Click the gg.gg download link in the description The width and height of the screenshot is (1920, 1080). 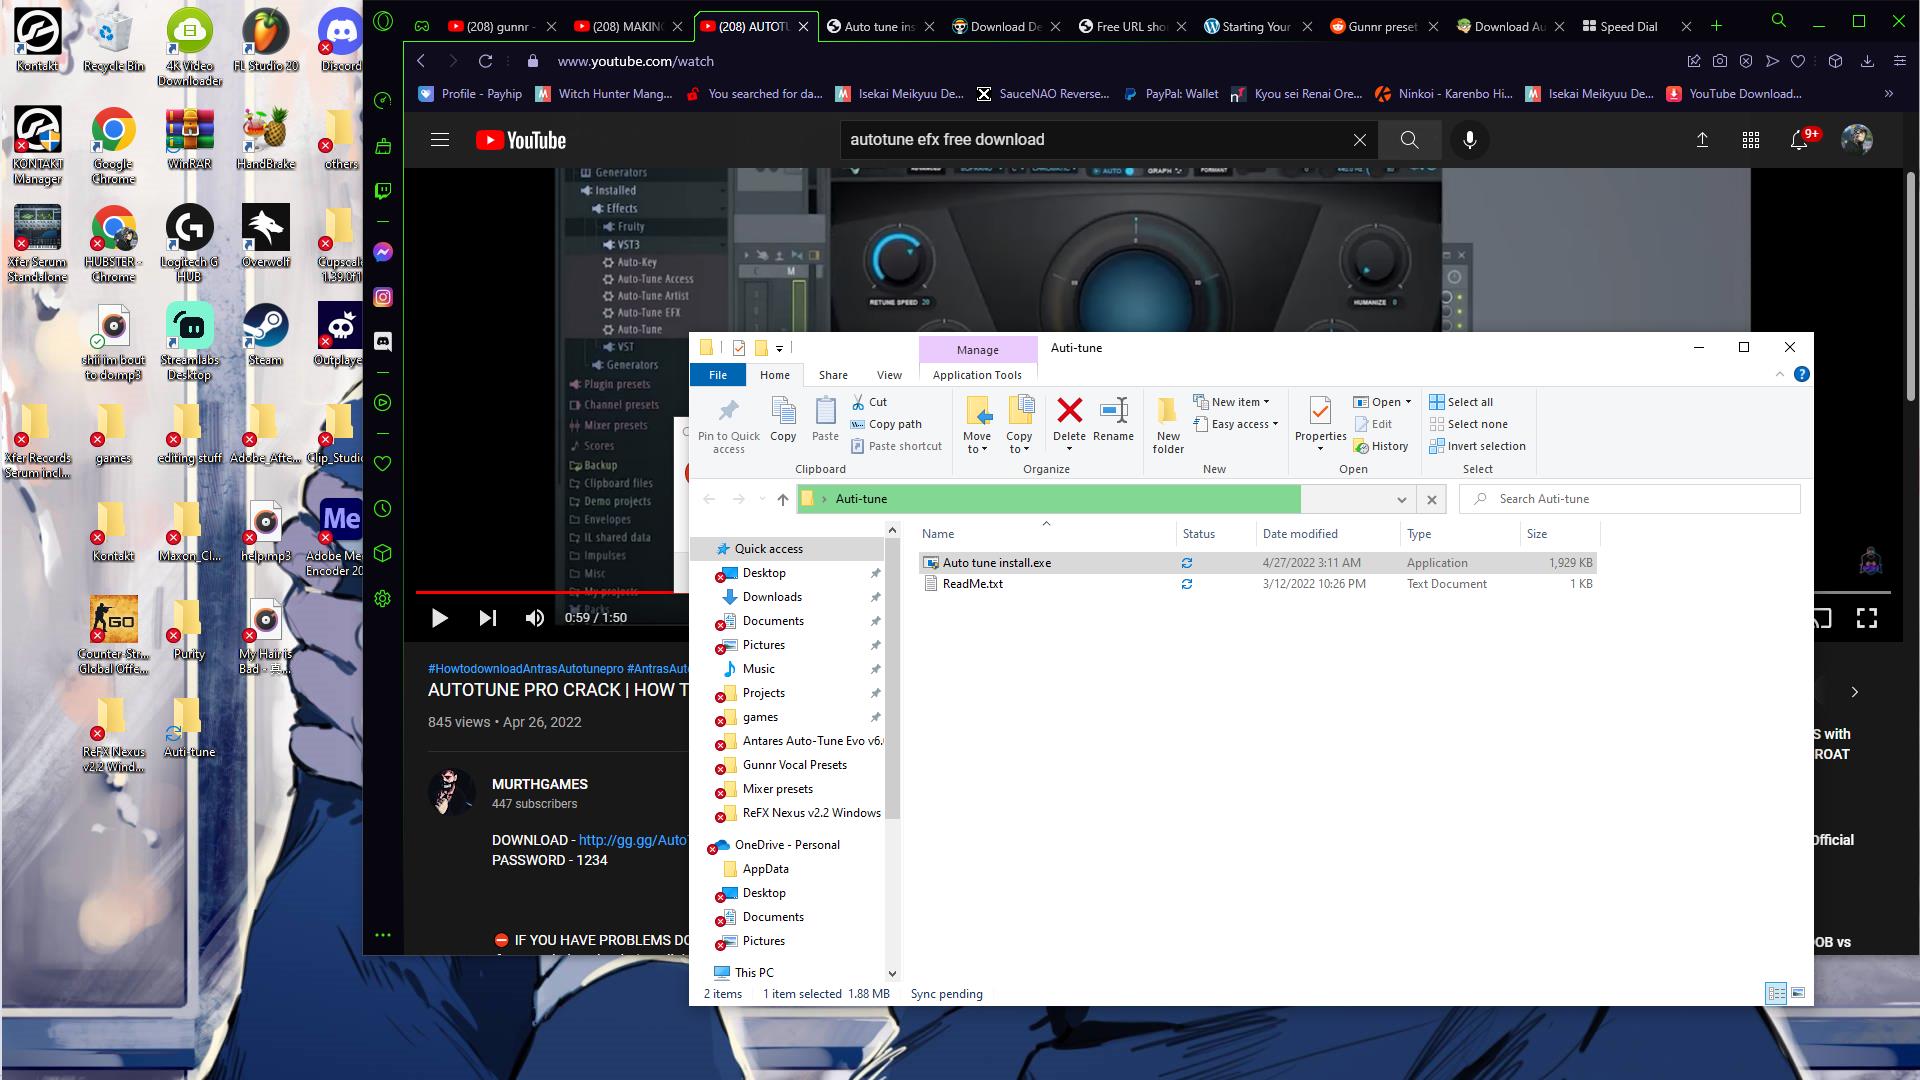pos(632,840)
